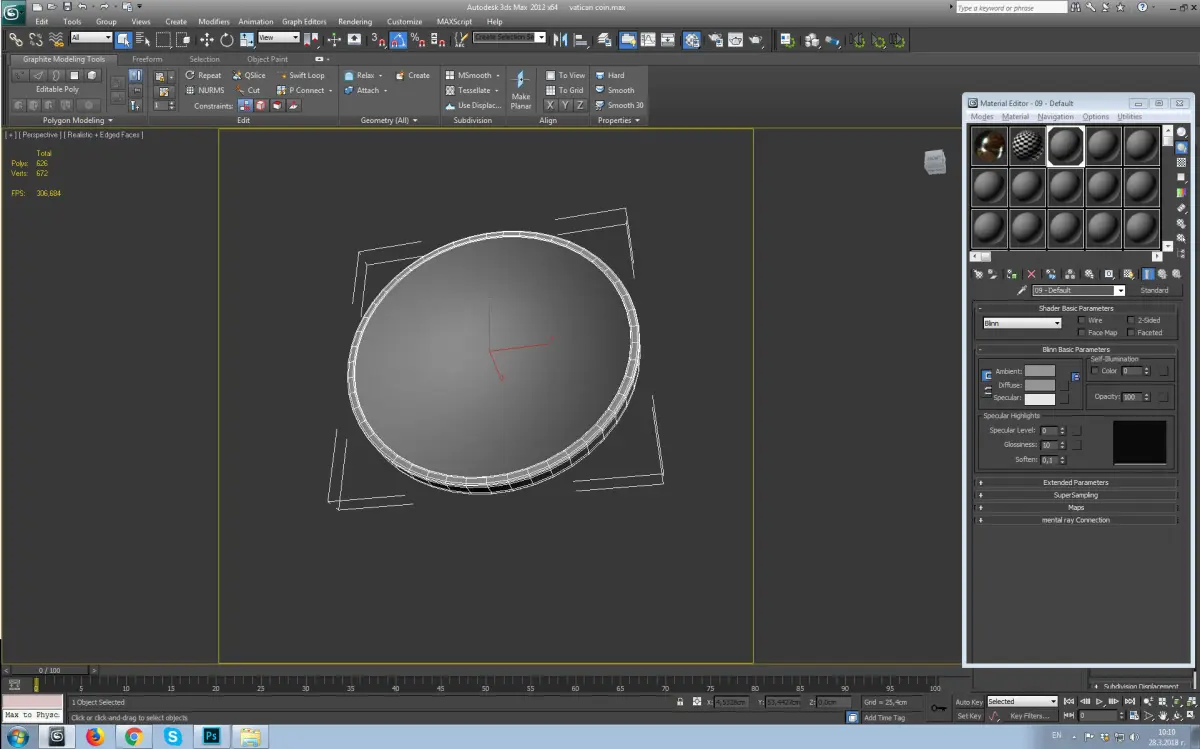Toggle the X axis align button
The height and width of the screenshot is (749, 1200).
[551, 105]
